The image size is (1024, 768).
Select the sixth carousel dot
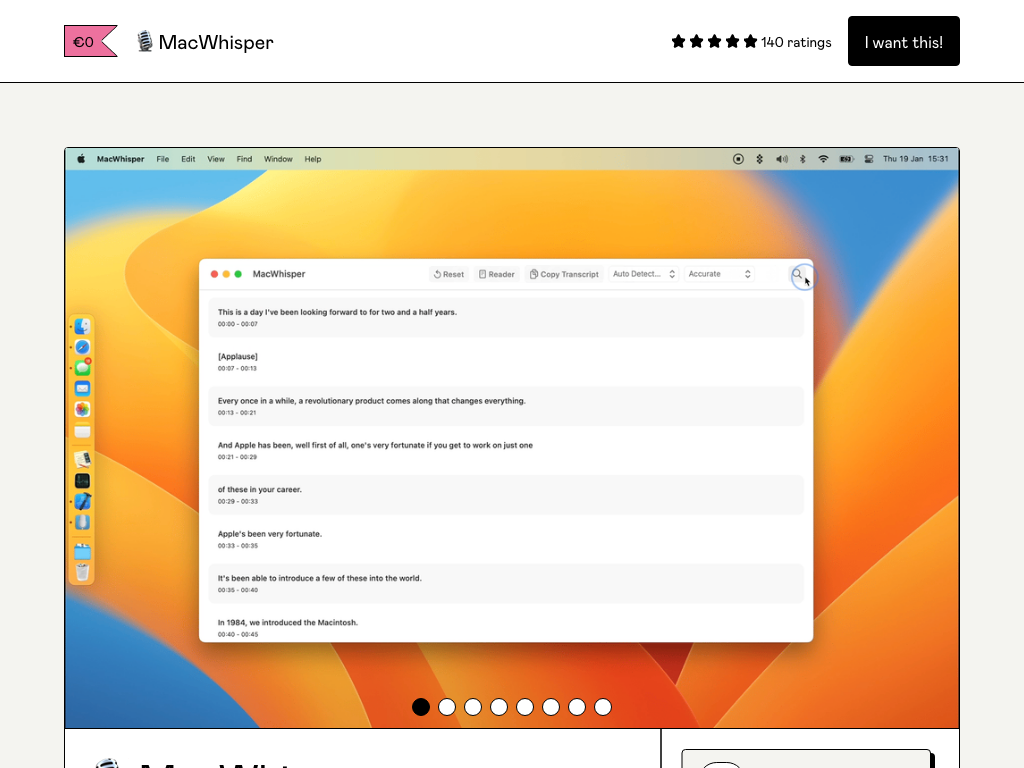pyautogui.click(x=551, y=707)
